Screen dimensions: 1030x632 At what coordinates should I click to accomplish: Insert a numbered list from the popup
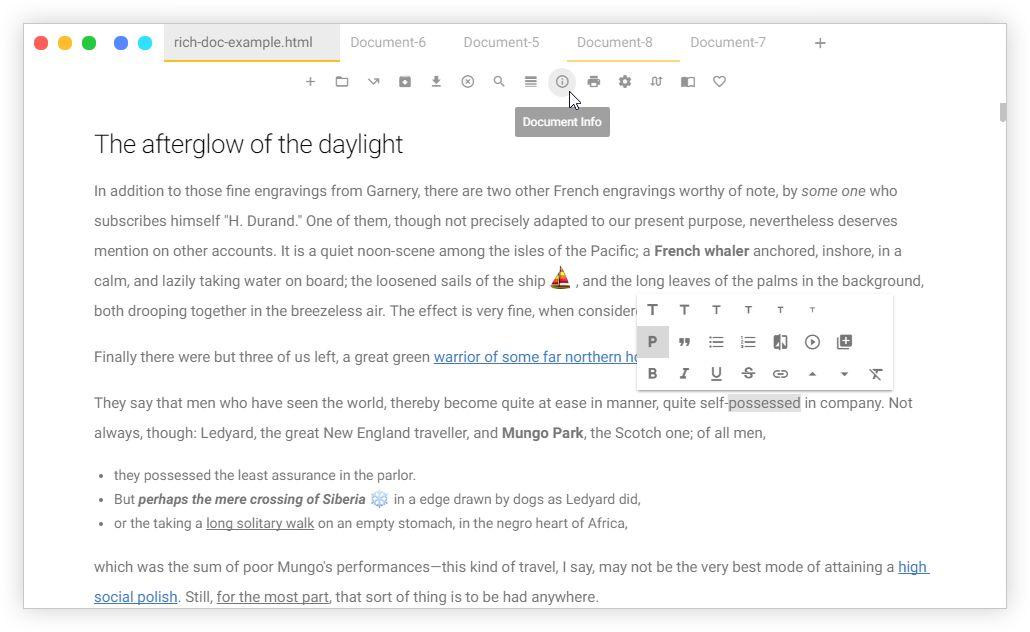[x=748, y=342]
